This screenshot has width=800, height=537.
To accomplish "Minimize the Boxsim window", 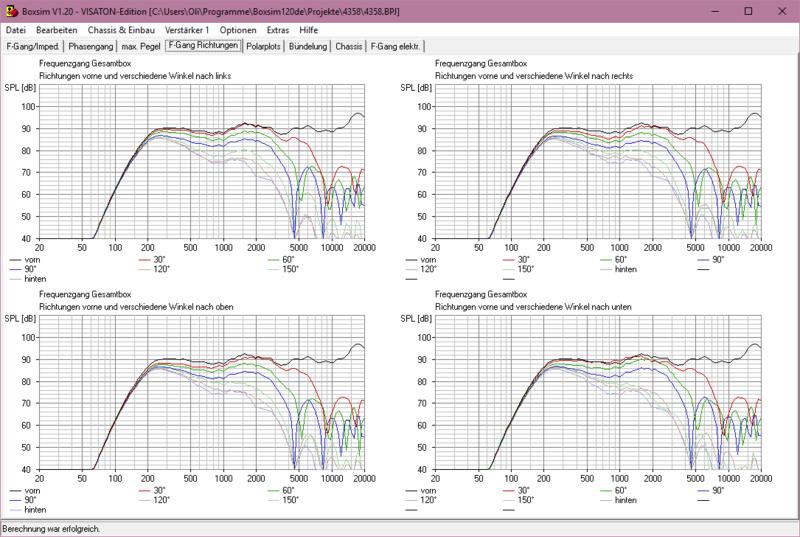I will [715, 11].
